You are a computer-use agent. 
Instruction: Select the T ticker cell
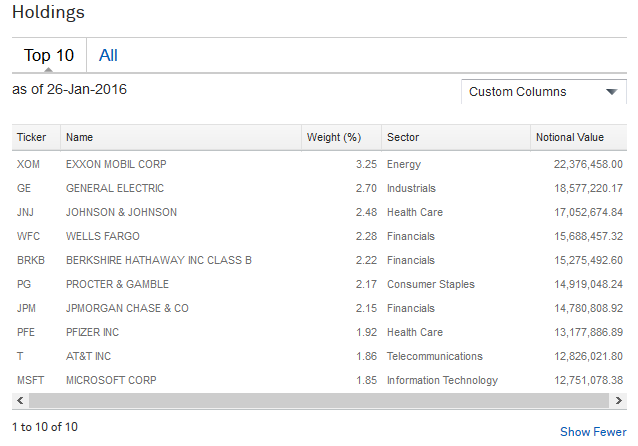coord(20,356)
